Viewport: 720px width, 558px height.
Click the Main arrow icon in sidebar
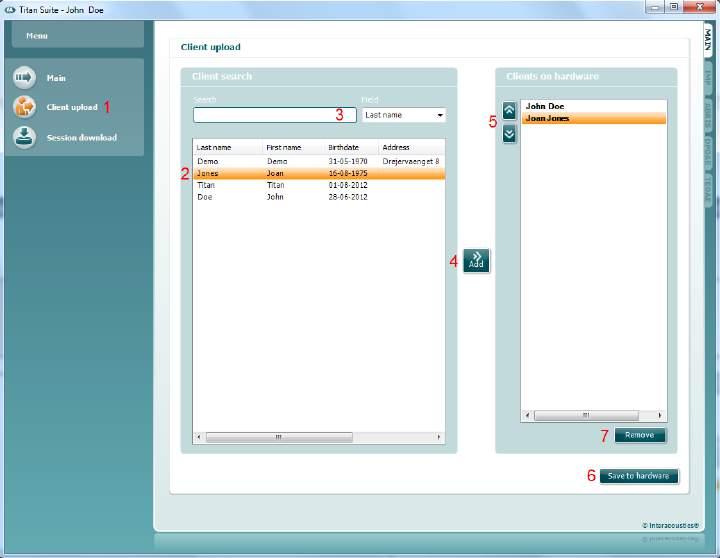(x=24, y=78)
